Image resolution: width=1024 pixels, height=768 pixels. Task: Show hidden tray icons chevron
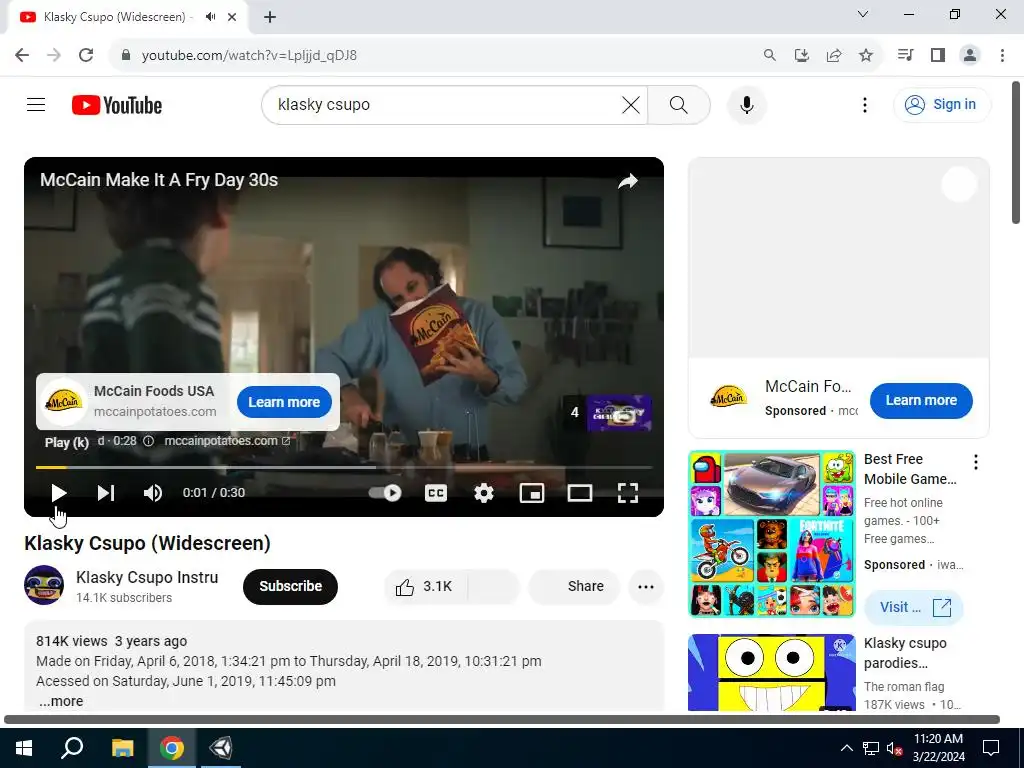tap(846, 748)
